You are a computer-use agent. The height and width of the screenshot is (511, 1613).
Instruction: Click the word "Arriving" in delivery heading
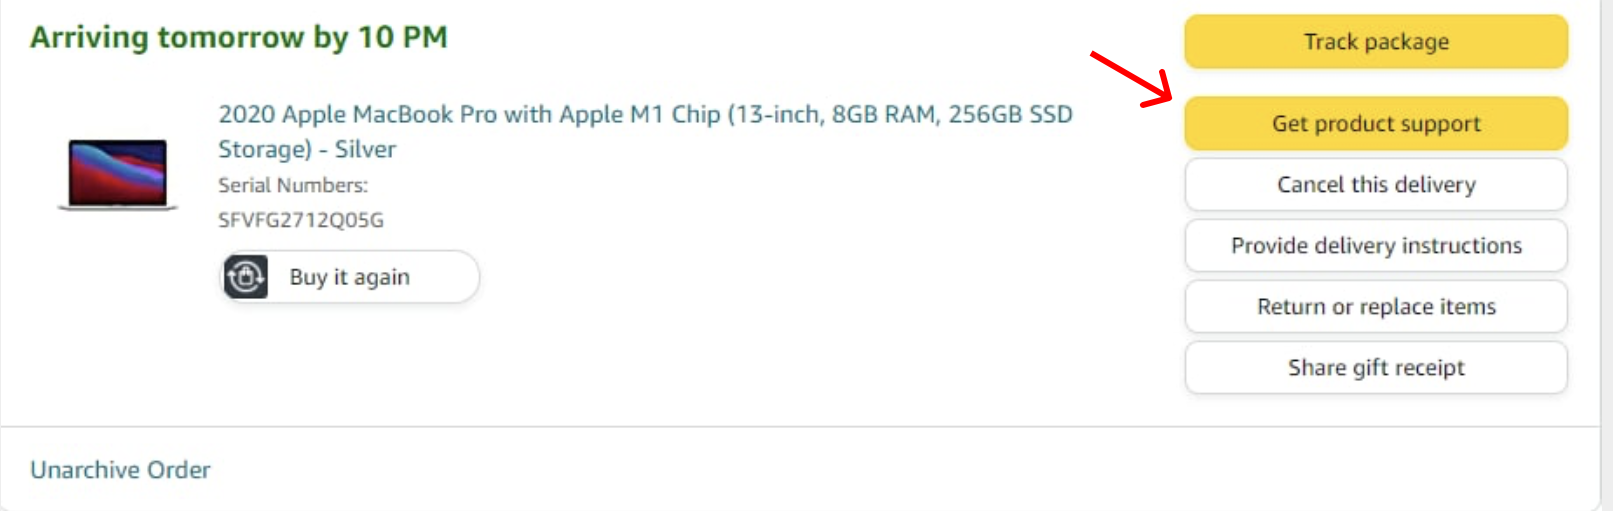click(x=89, y=38)
